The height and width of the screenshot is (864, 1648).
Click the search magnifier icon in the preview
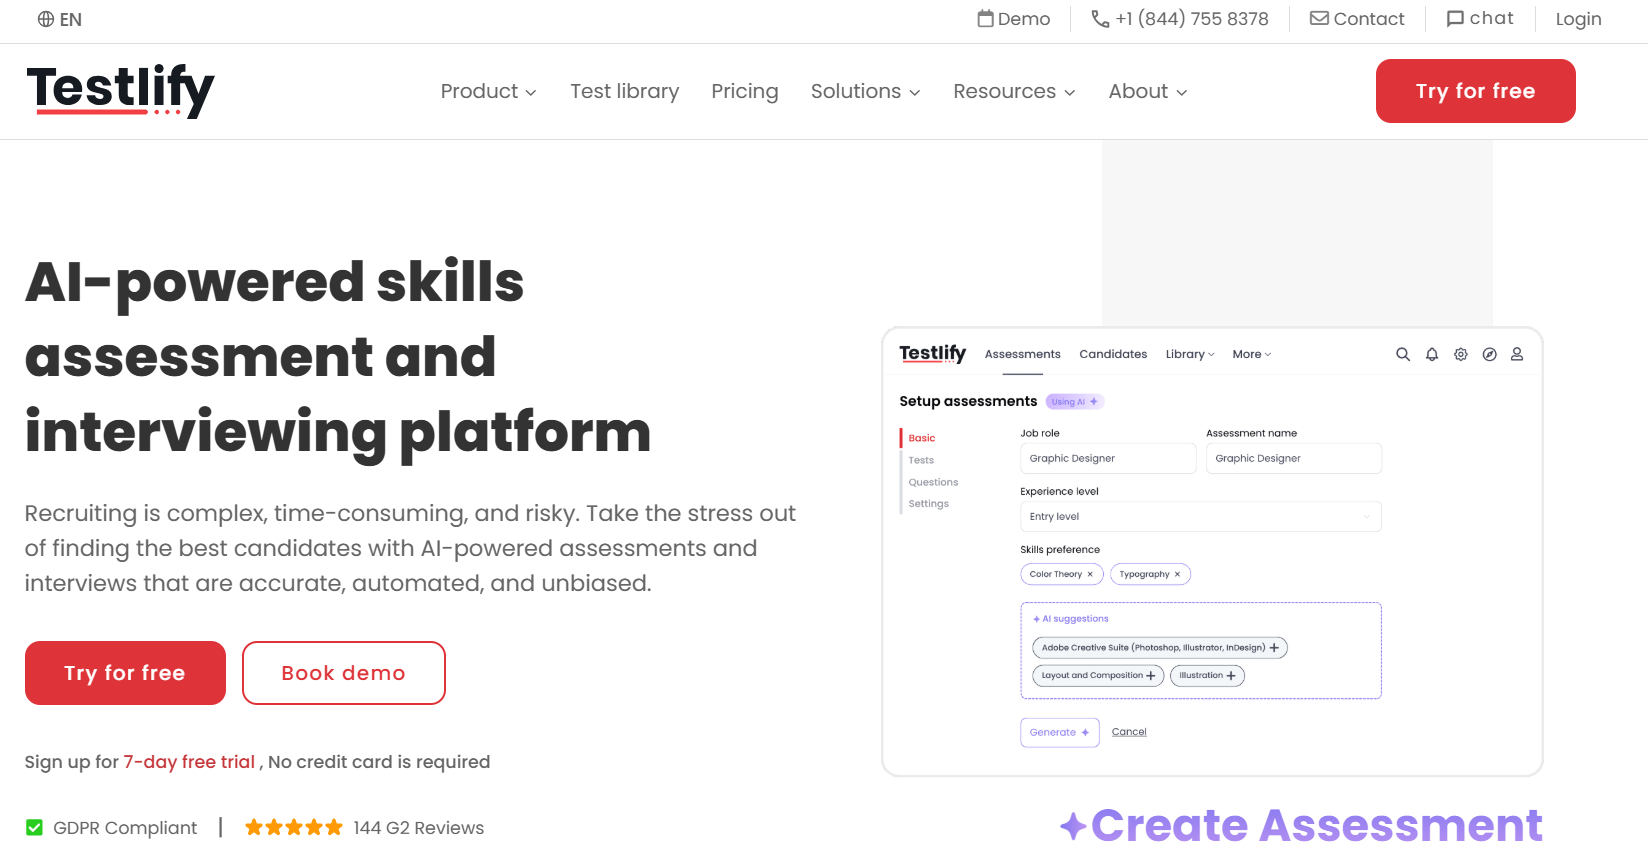(x=1403, y=354)
